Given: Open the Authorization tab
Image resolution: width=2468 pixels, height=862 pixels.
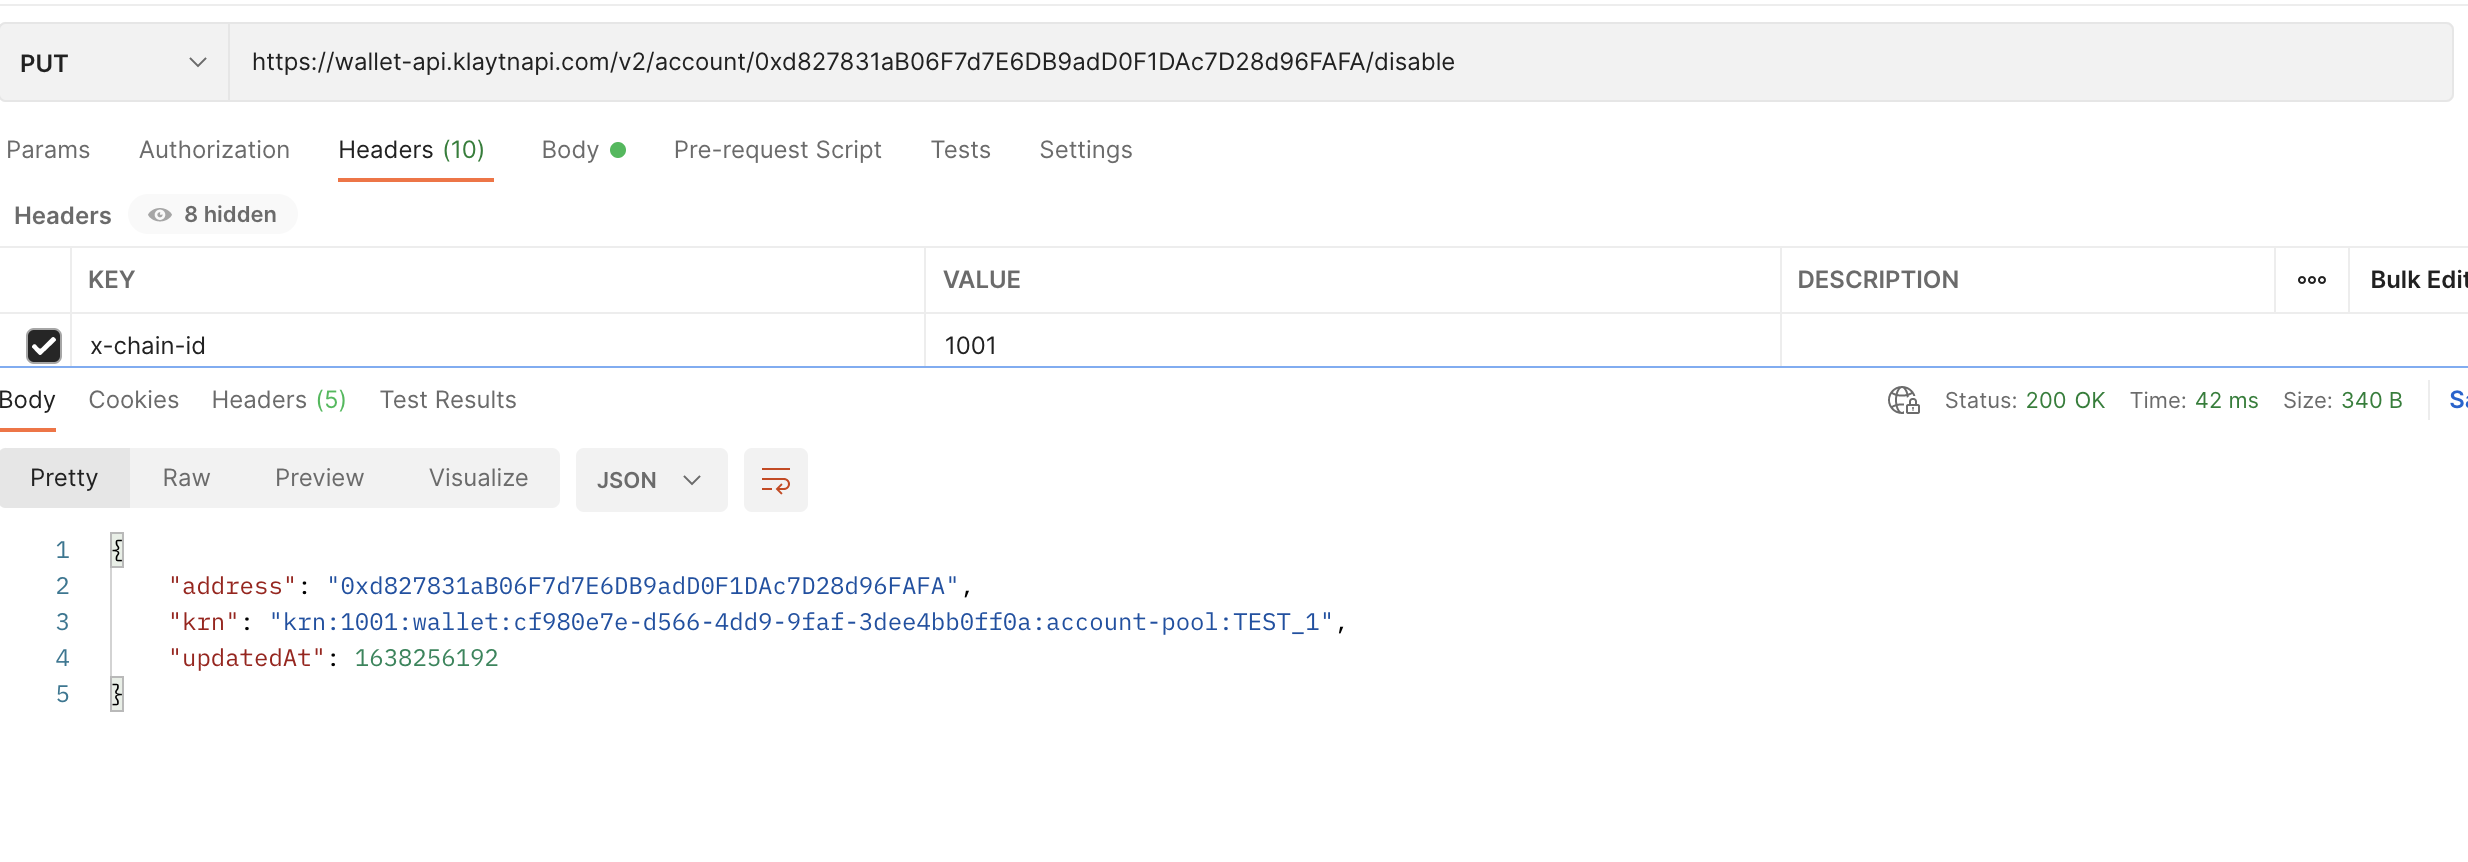Looking at the screenshot, I should 214,150.
